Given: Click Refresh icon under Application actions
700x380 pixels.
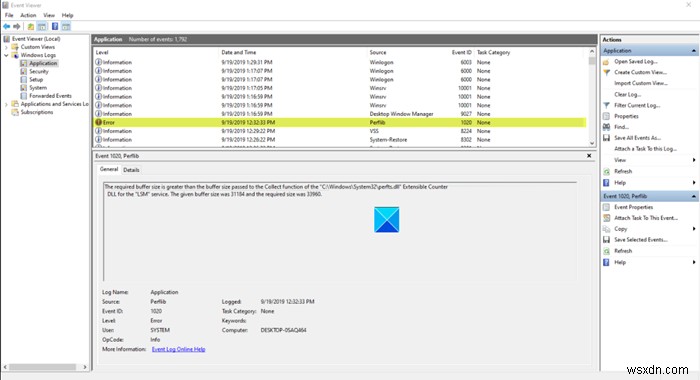Looking at the screenshot, I should point(606,171).
